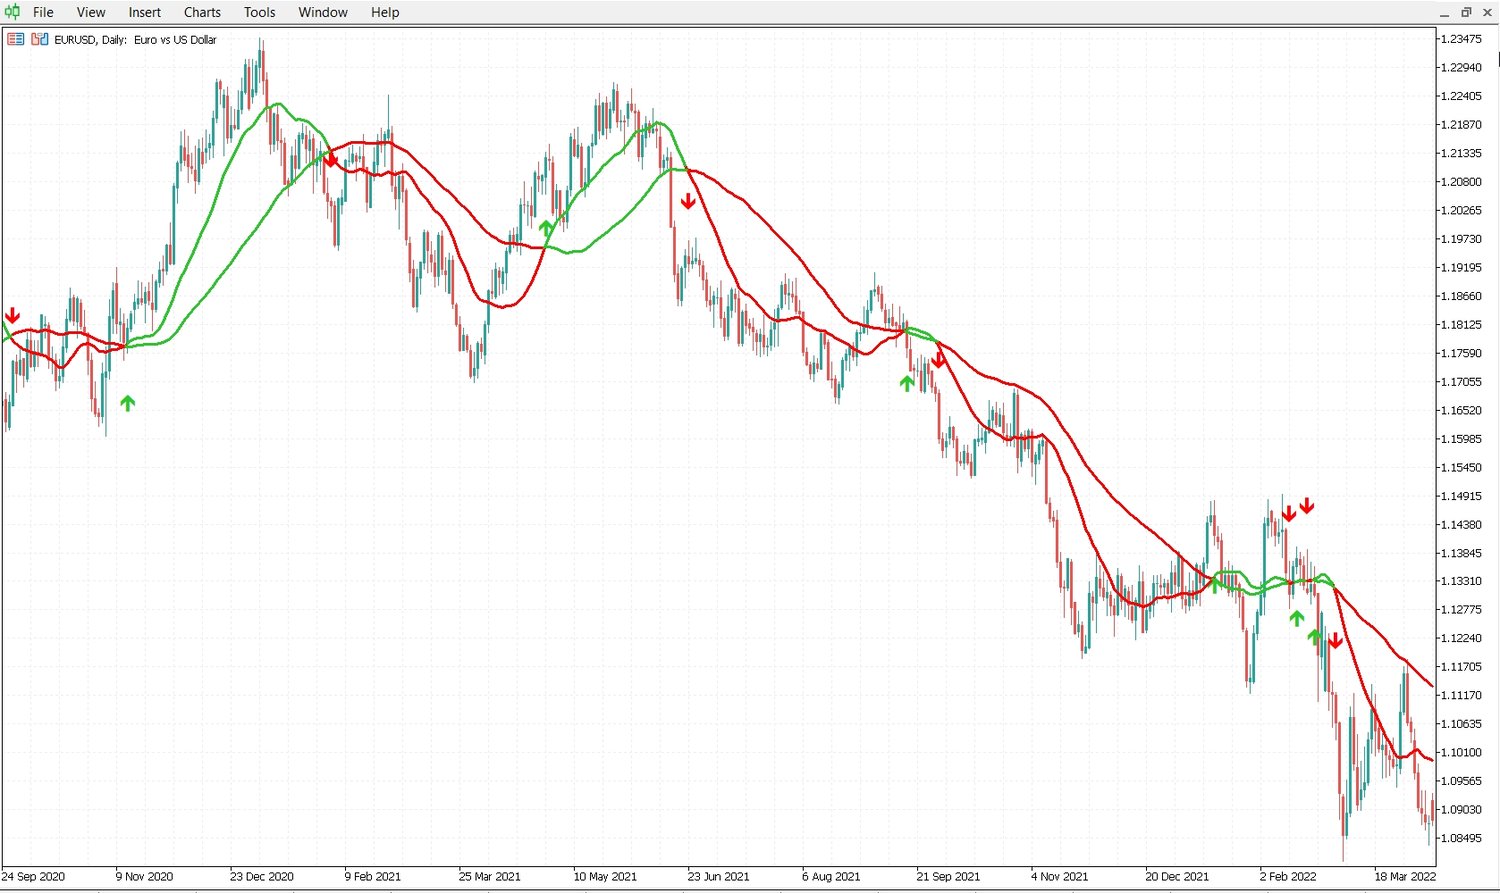The width and height of the screenshot is (1500, 893).
Task: Click the 1.14380 price label
Action: click(x=1462, y=524)
